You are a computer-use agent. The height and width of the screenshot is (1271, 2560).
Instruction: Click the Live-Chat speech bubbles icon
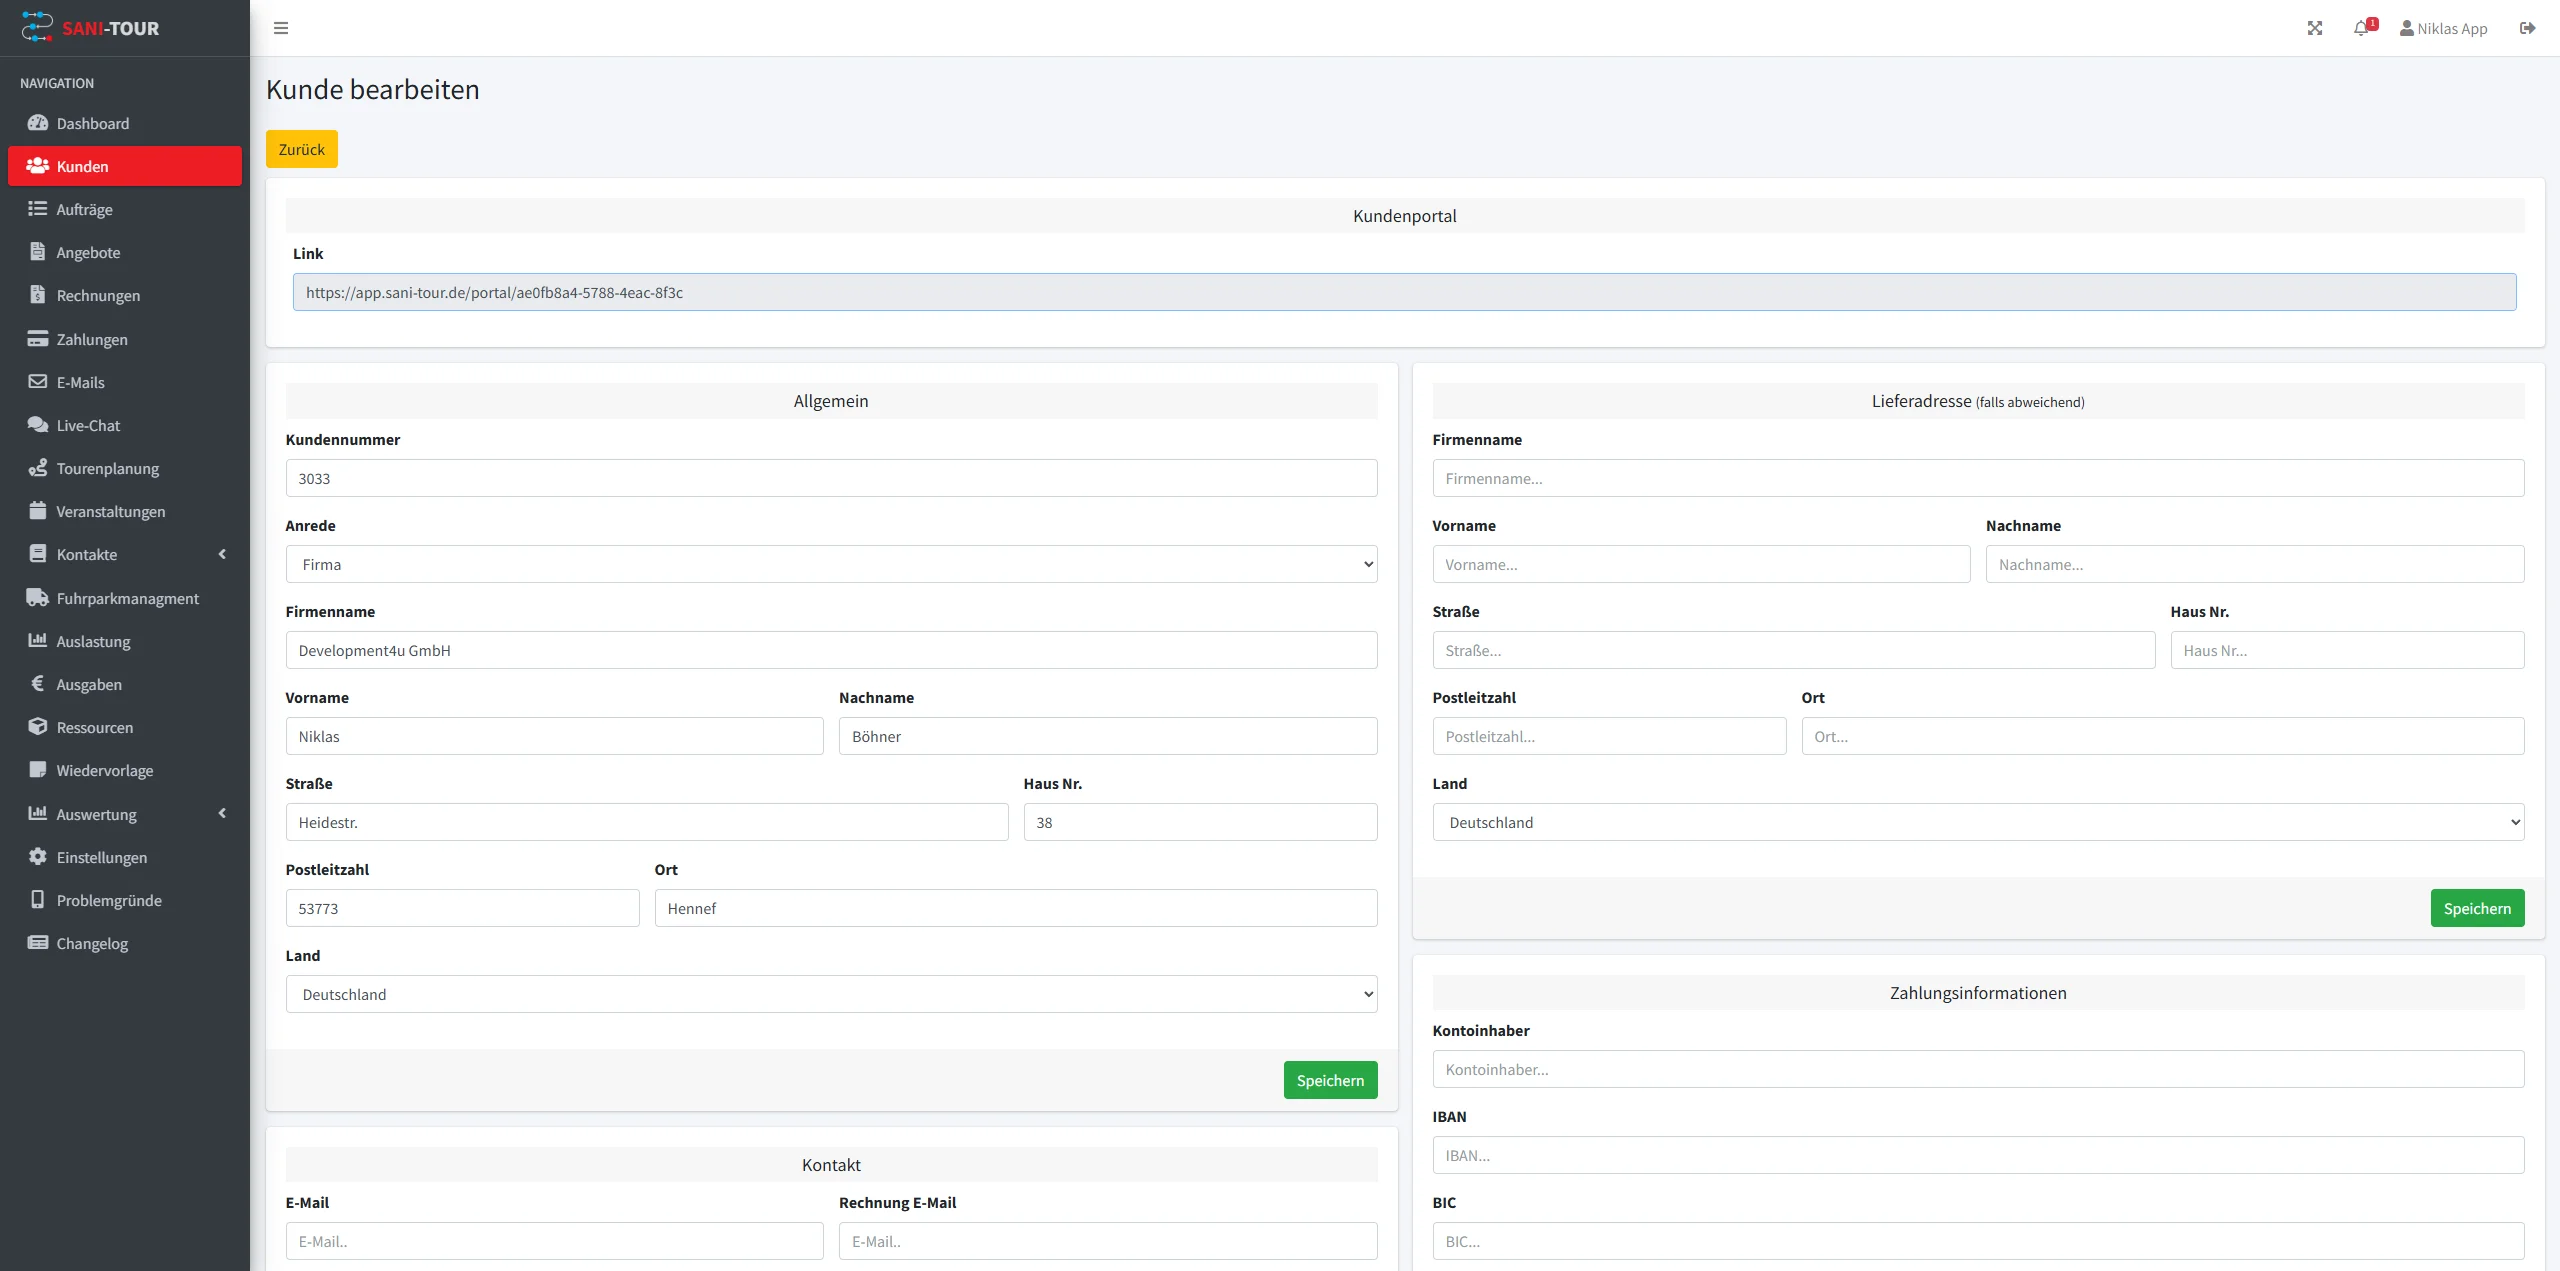coord(38,425)
